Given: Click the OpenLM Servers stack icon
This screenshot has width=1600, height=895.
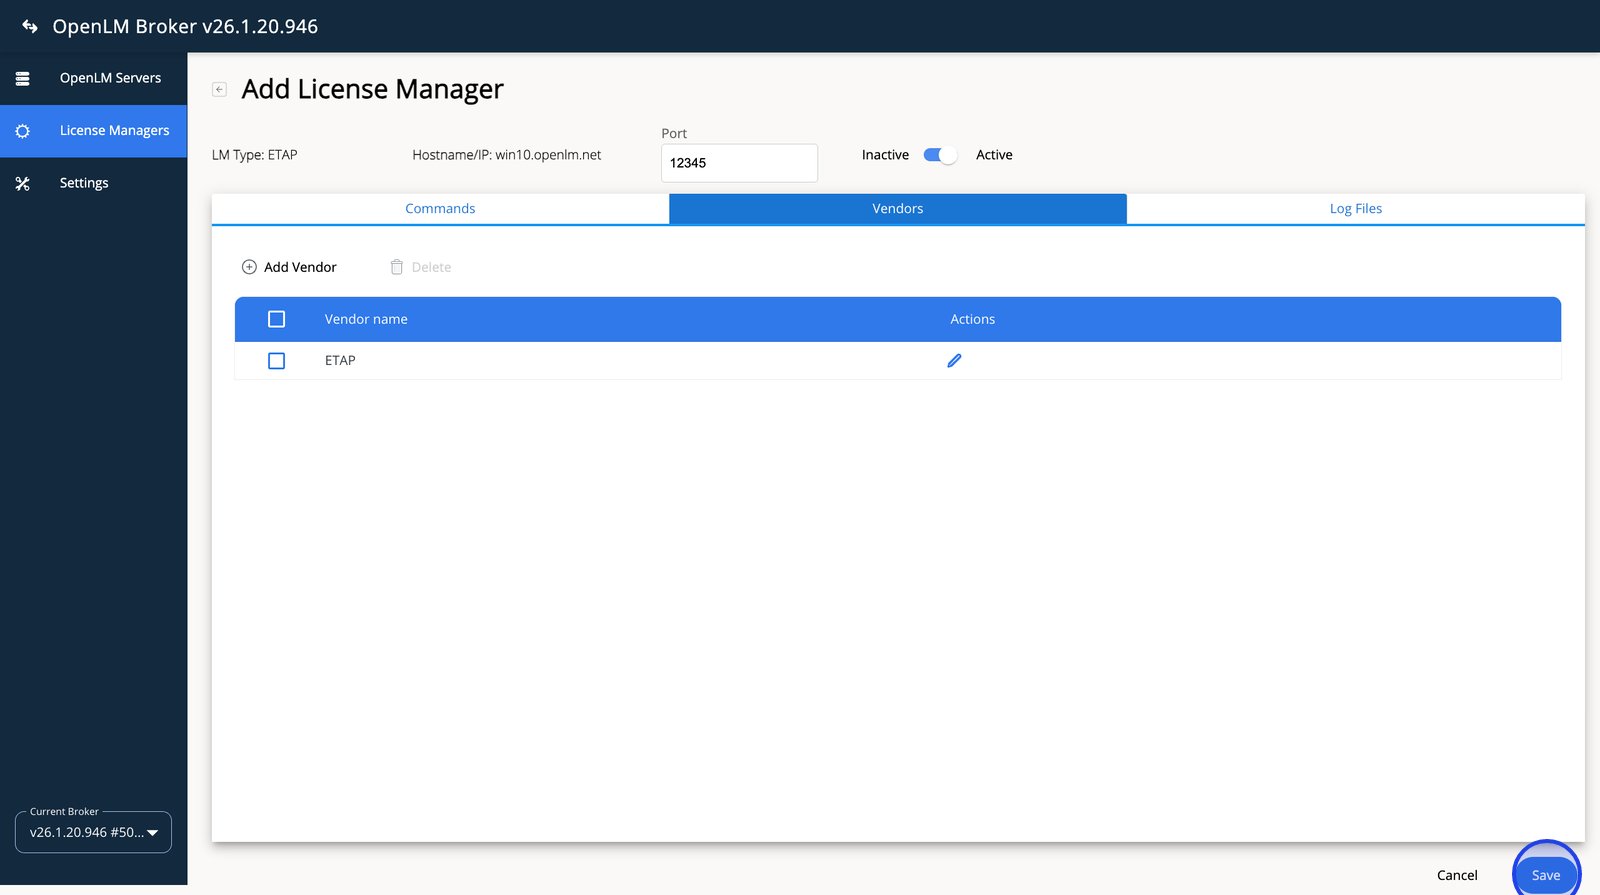Looking at the screenshot, I should click(22, 78).
